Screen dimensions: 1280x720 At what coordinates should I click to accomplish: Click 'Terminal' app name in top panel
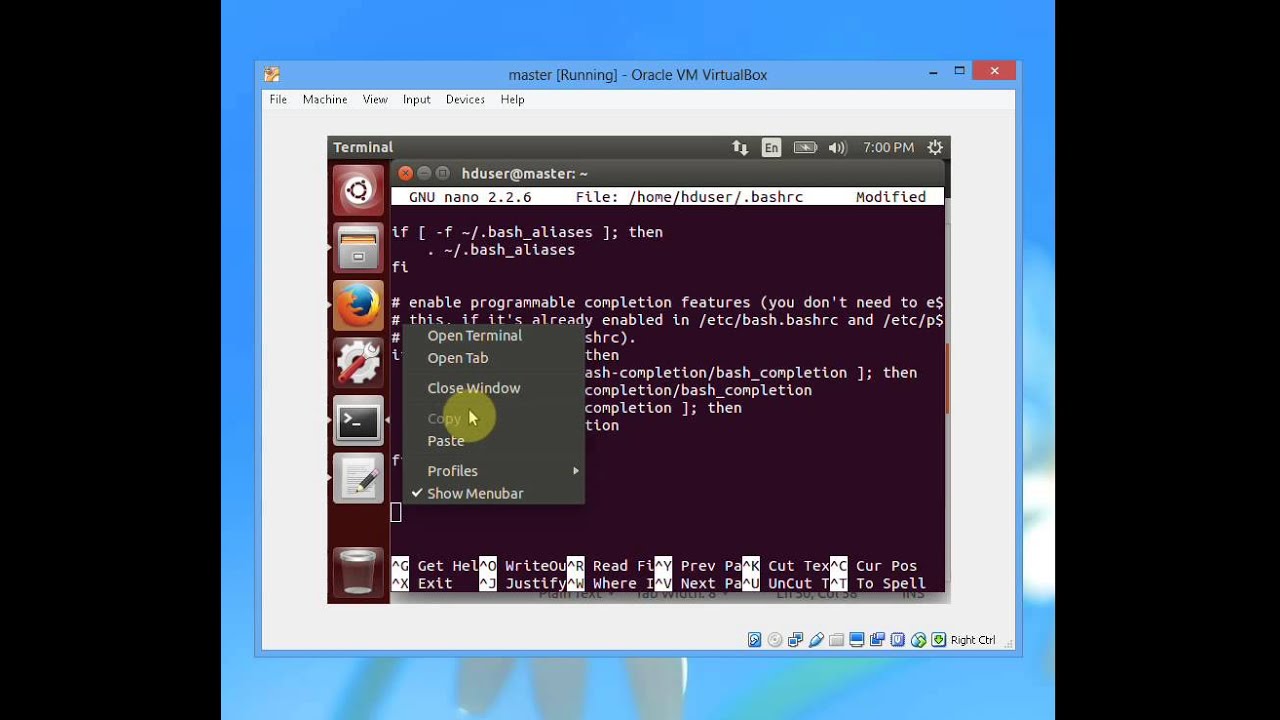tap(363, 147)
